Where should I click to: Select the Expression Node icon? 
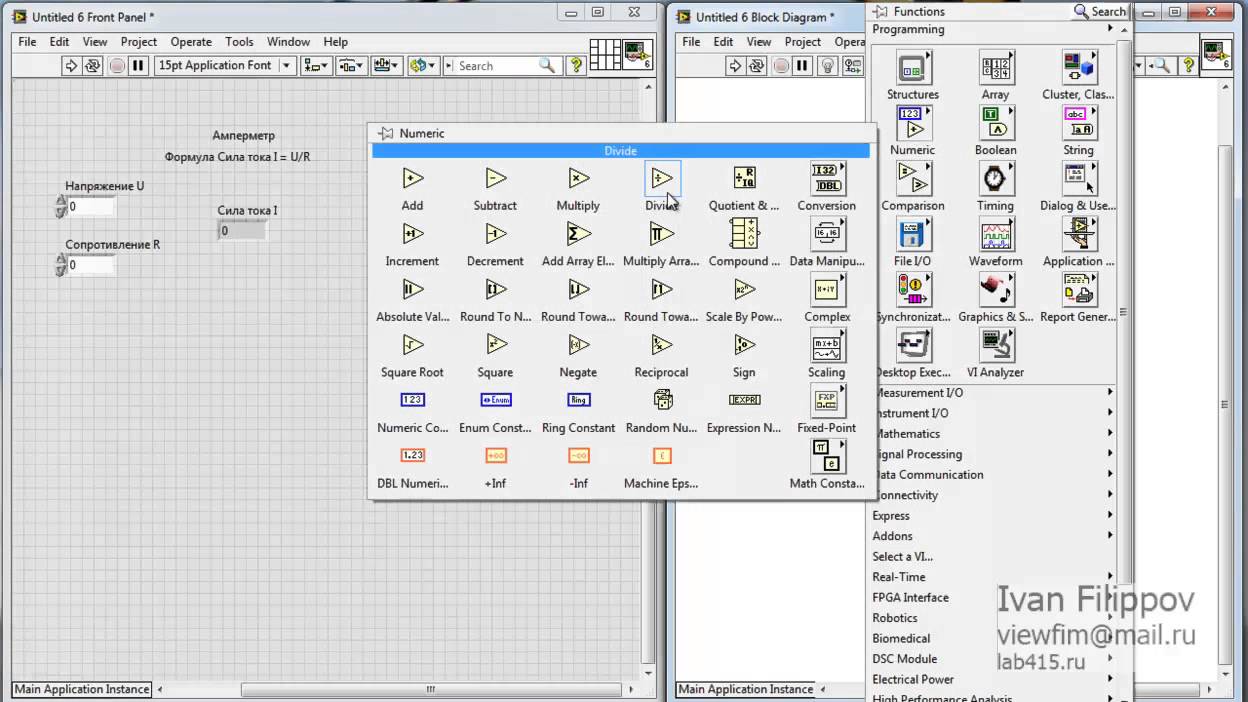tap(744, 400)
